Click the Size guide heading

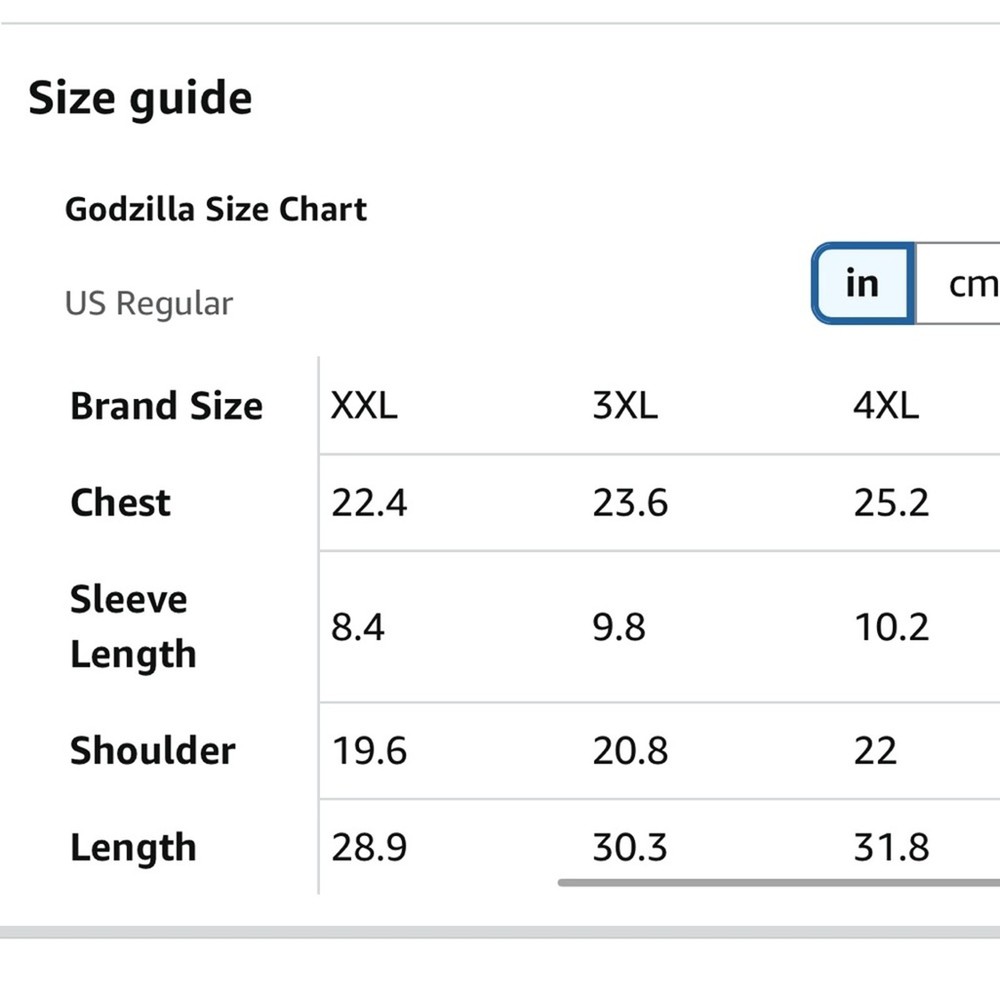[x=140, y=99]
